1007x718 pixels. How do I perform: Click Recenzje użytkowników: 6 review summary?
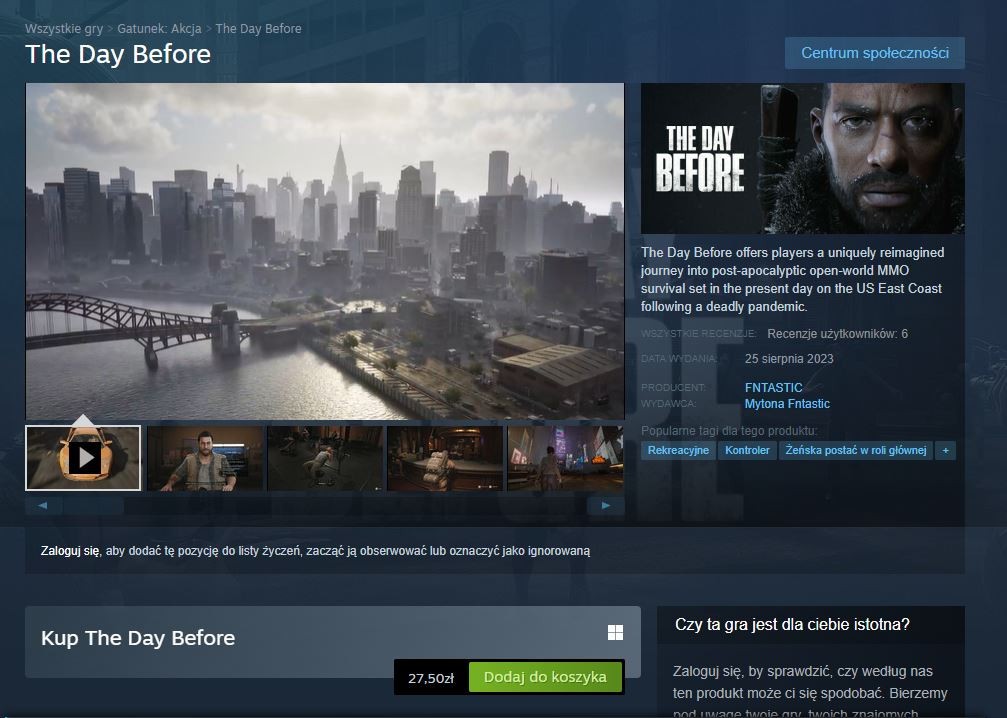pos(837,333)
